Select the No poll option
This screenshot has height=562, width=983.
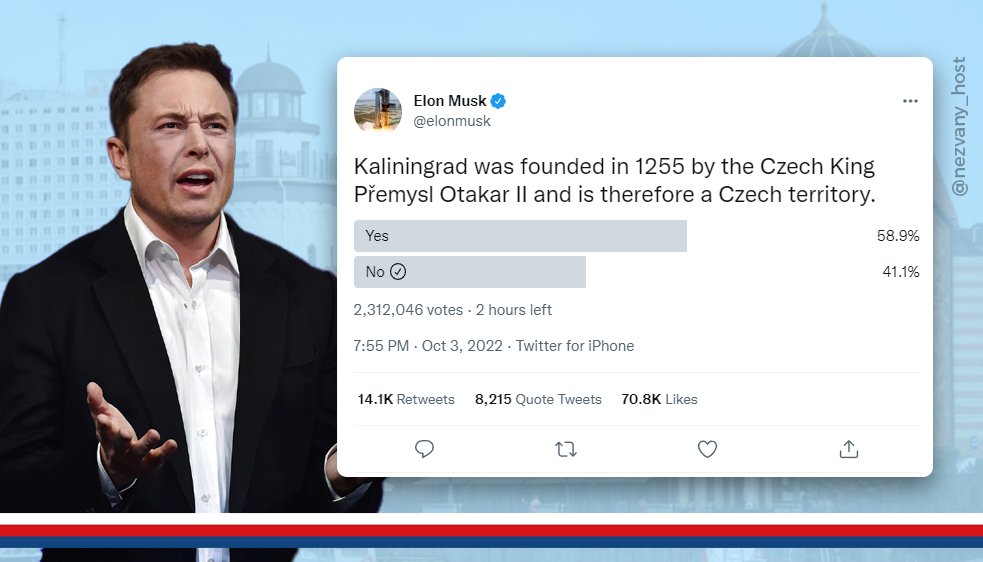point(470,272)
